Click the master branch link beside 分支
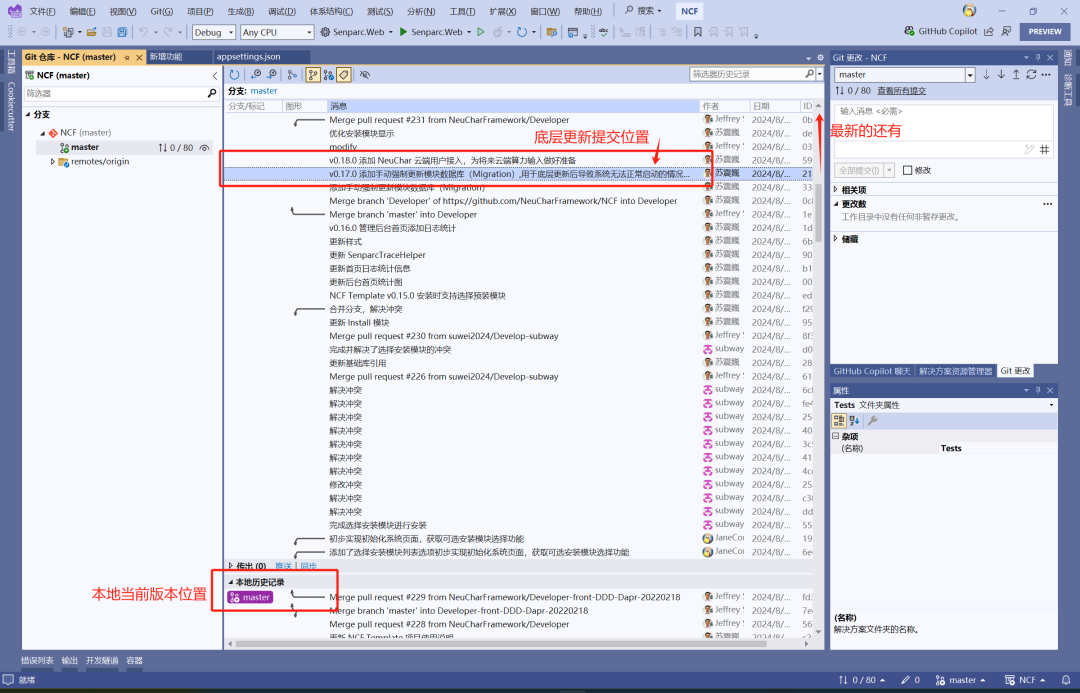This screenshot has width=1080, height=693. (x=264, y=91)
